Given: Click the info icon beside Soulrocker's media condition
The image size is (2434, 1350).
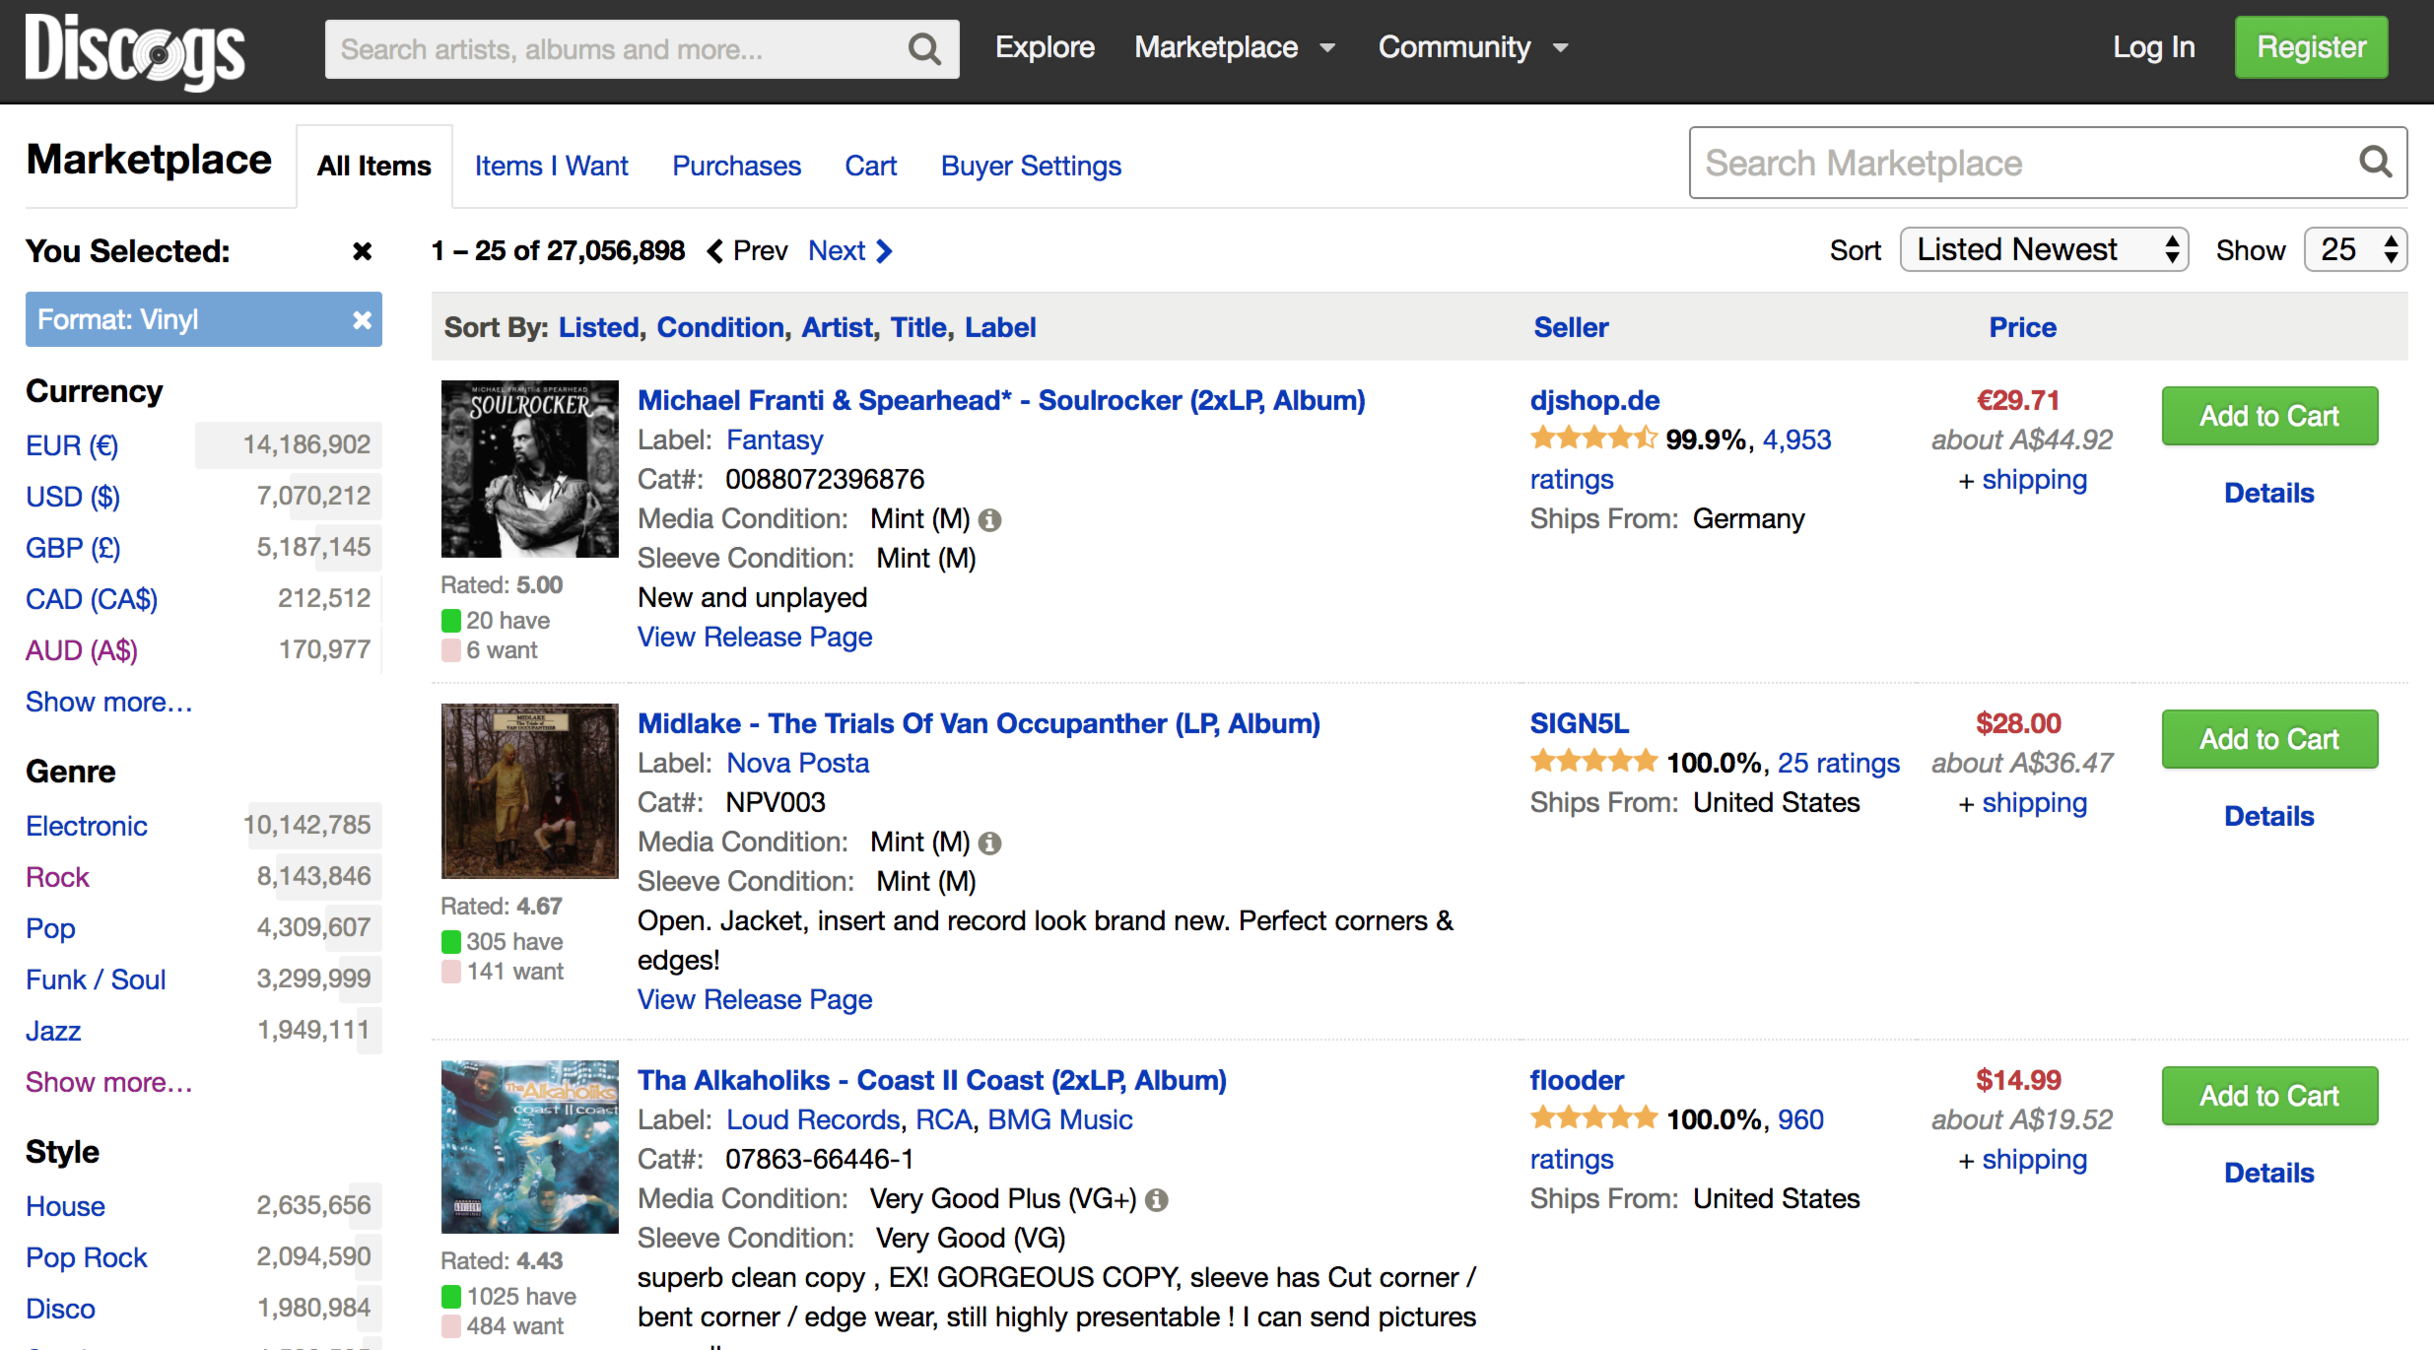Looking at the screenshot, I should (x=990, y=520).
